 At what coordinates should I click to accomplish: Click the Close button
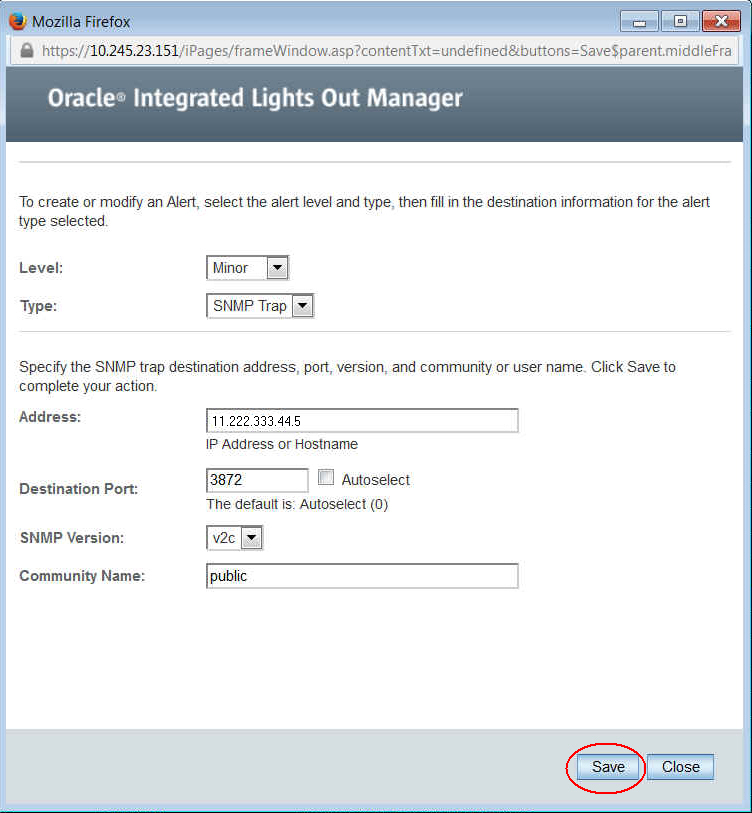[x=680, y=767]
